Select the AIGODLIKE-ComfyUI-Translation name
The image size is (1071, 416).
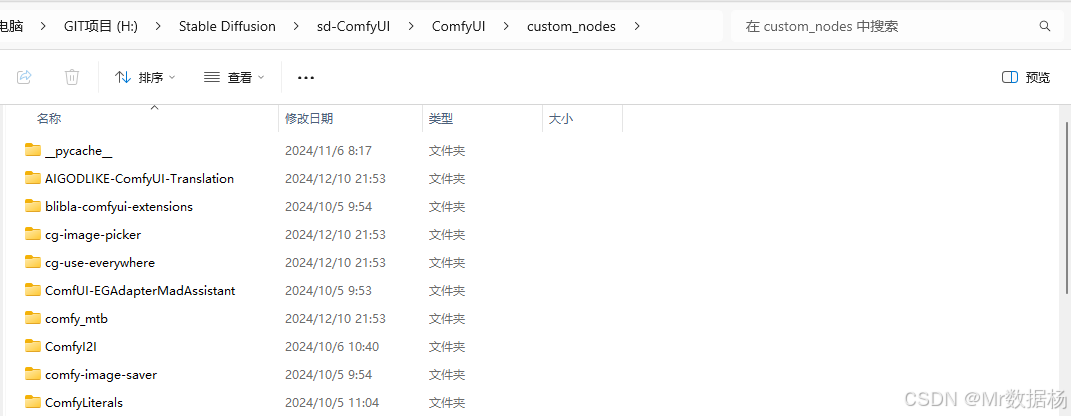[x=139, y=179]
